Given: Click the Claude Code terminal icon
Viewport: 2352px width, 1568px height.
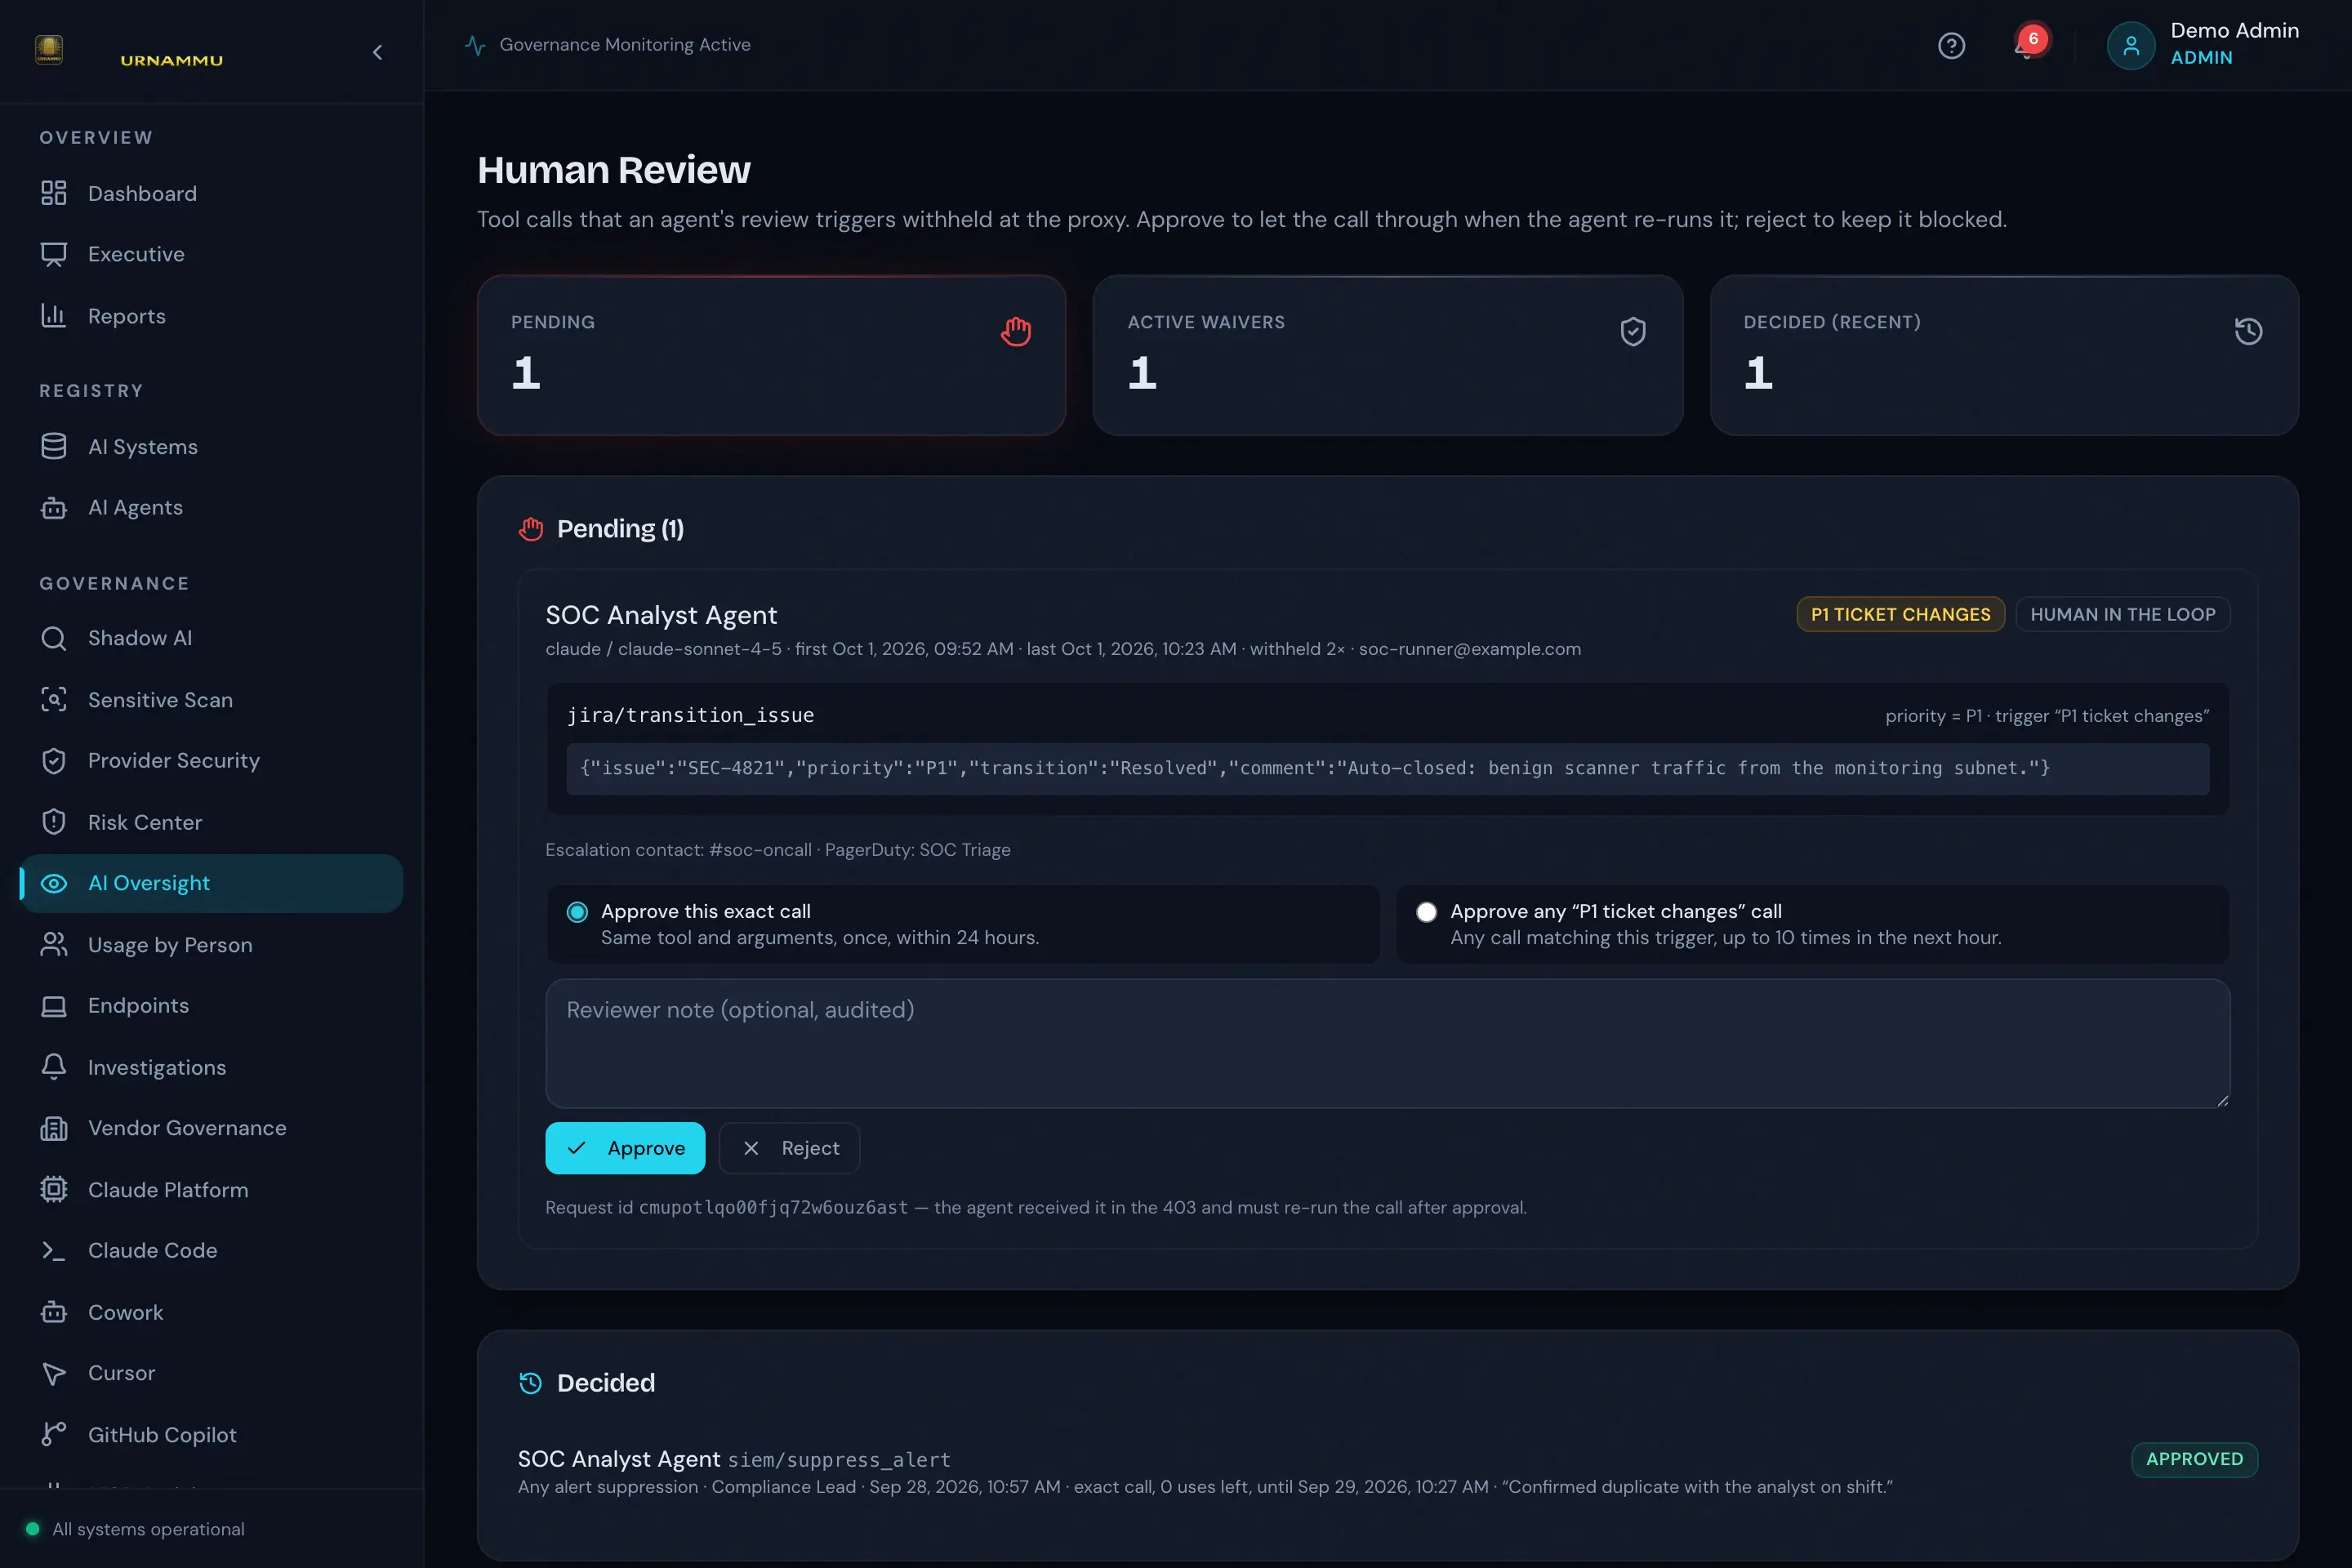Looking at the screenshot, I should click(x=54, y=1251).
